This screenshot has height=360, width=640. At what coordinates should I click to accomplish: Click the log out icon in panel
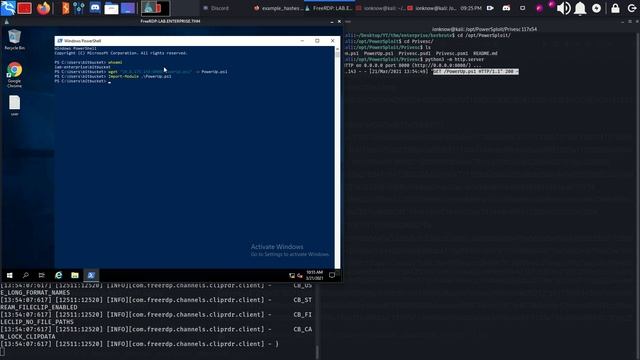(631, 8)
